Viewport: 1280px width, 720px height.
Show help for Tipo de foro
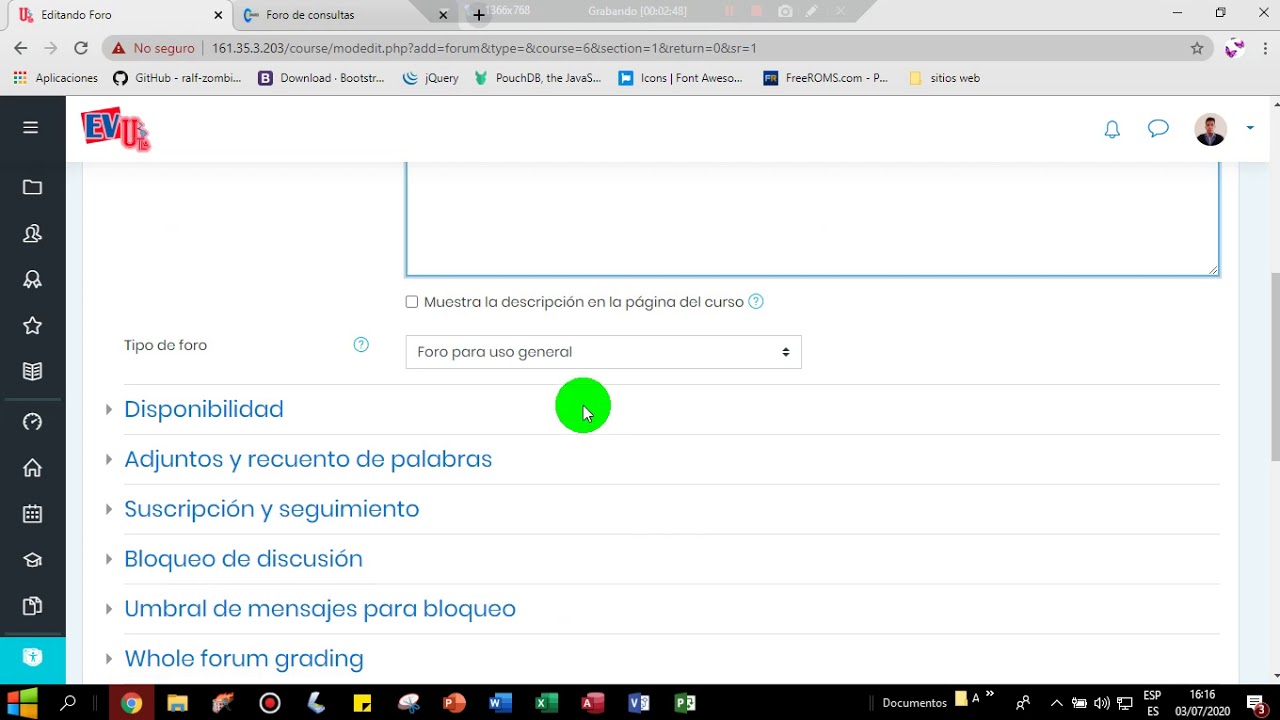point(361,345)
